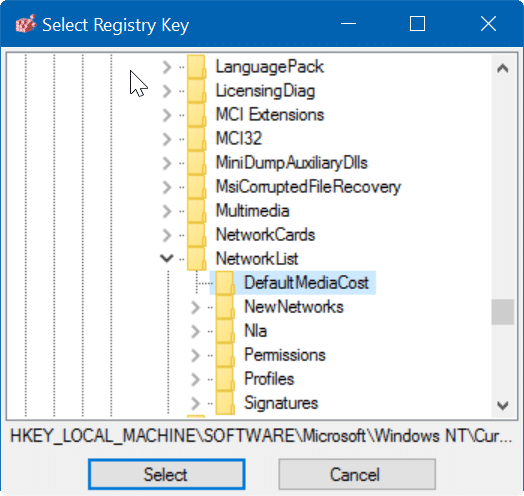Click the LanguagePack folder icon
This screenshot has height=496, width=524.
196,67
